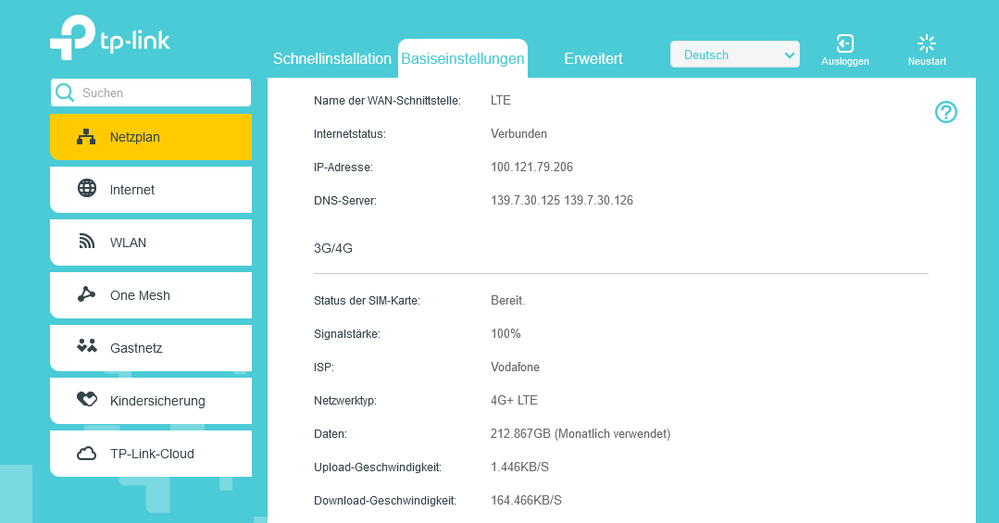Viewport: 999px width, 523px height.
Task: Click the Internetstatus label
Action: (x=350, y=134)
